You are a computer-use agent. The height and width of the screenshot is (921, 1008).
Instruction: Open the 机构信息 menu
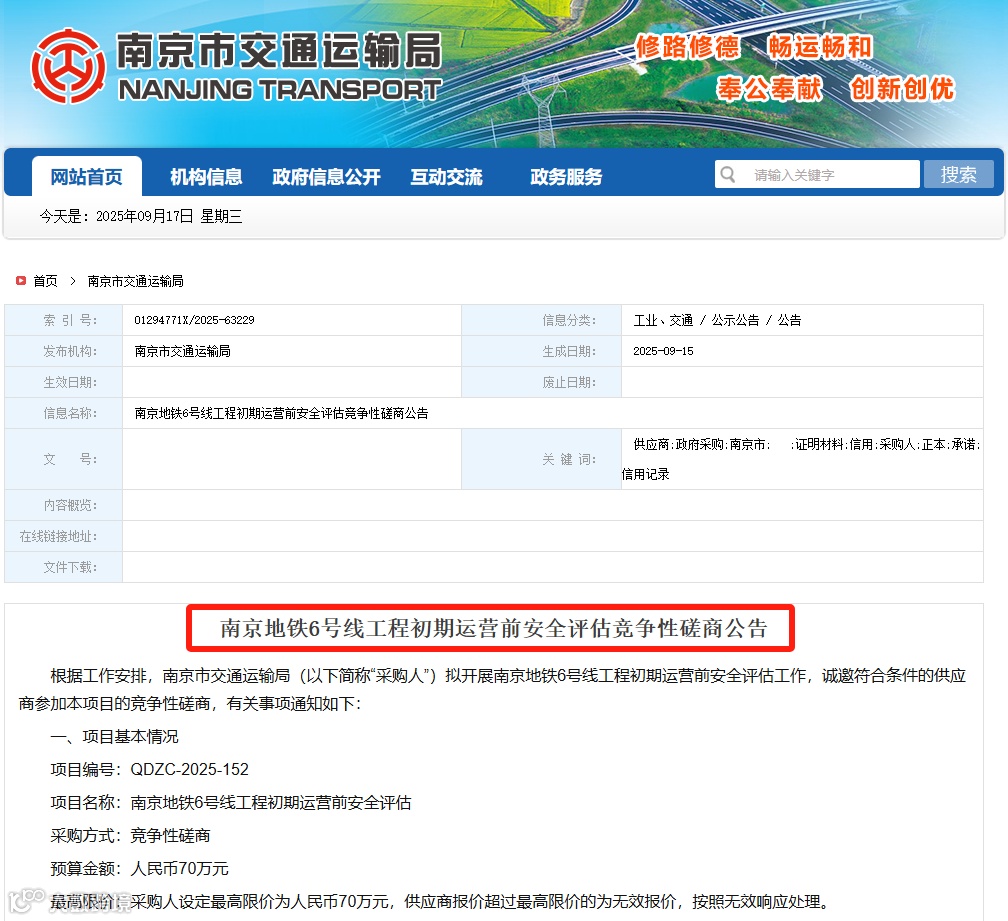pyautogui.click(x=206, y=176)
